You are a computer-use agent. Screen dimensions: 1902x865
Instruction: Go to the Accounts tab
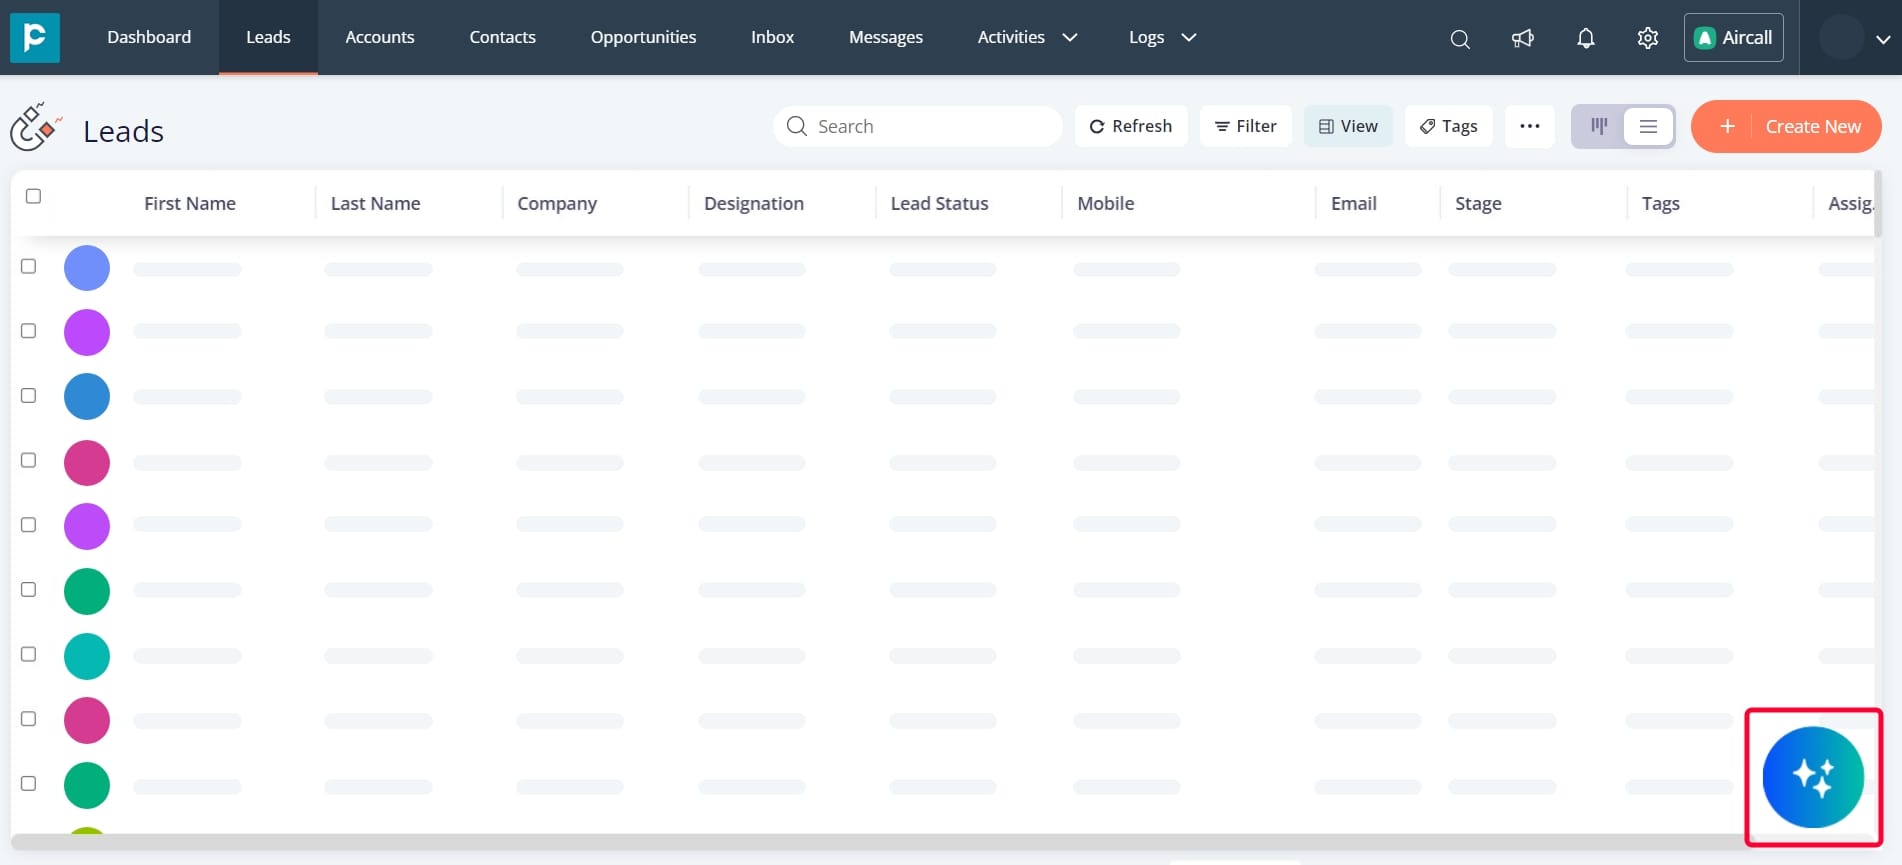pyautogui.click(x=380, y=37)
